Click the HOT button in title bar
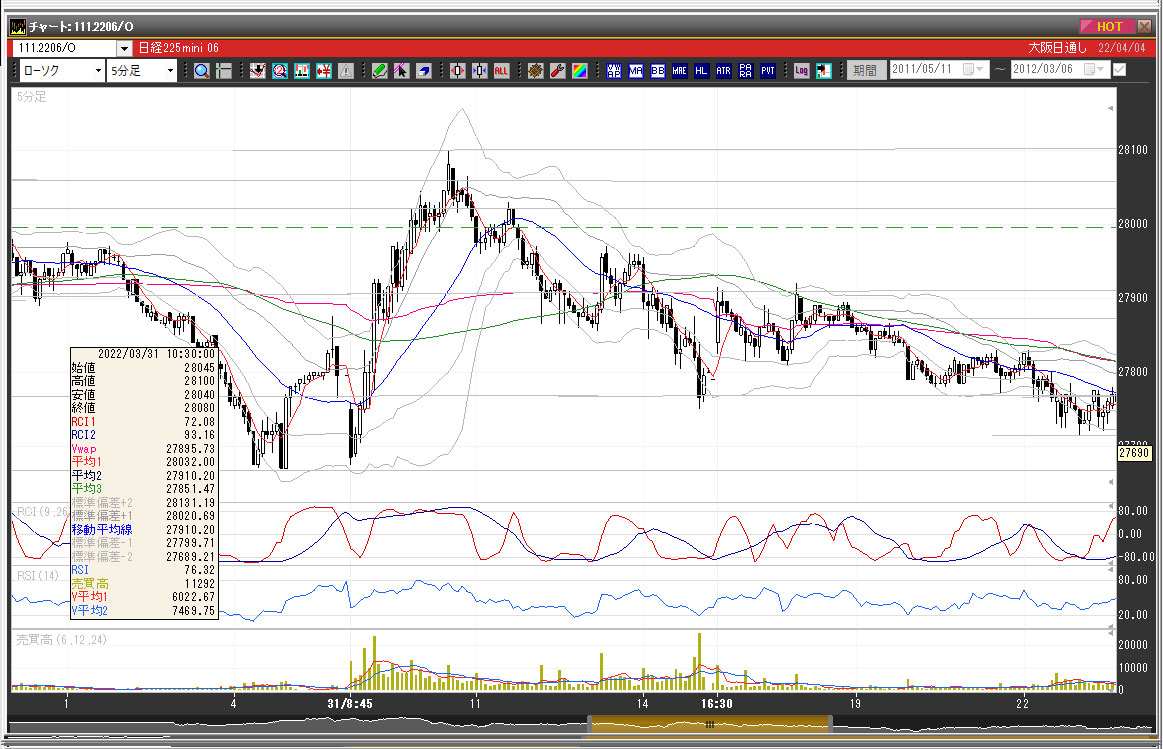 pos(1107,27)
